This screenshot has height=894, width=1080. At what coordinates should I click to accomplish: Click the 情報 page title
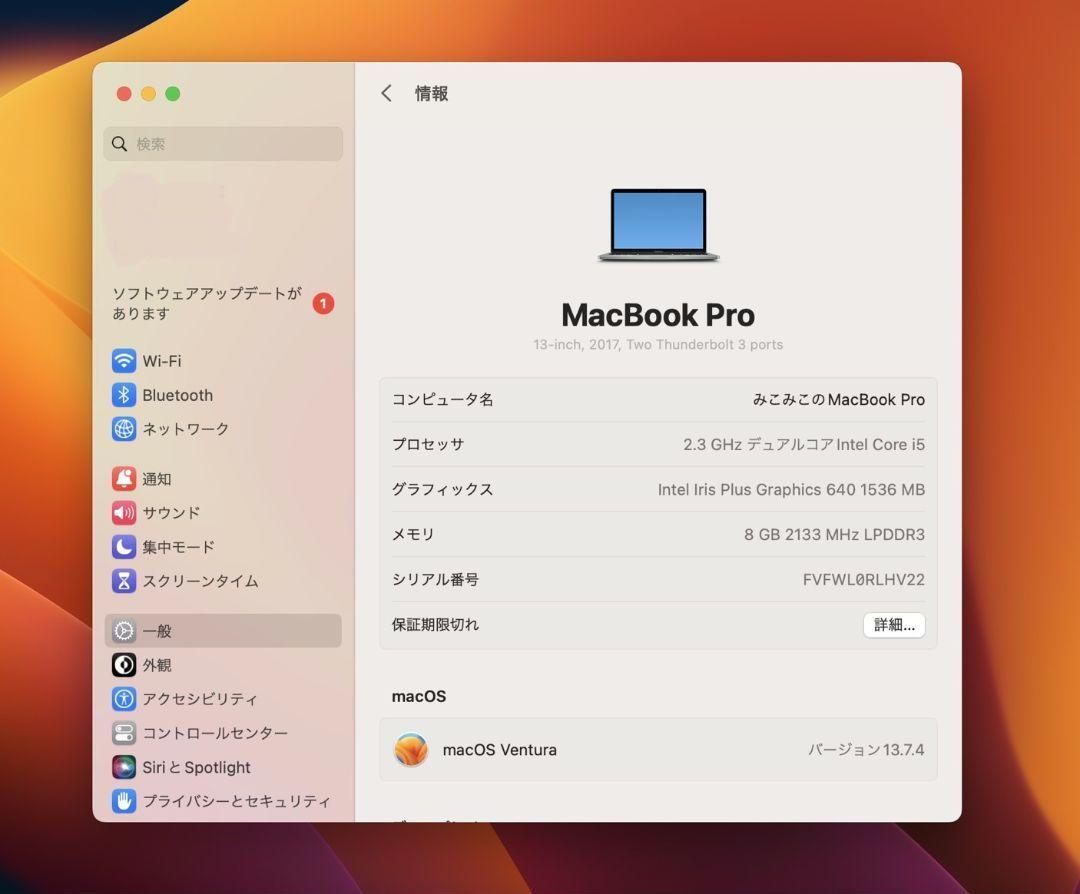tap(431, 94)
